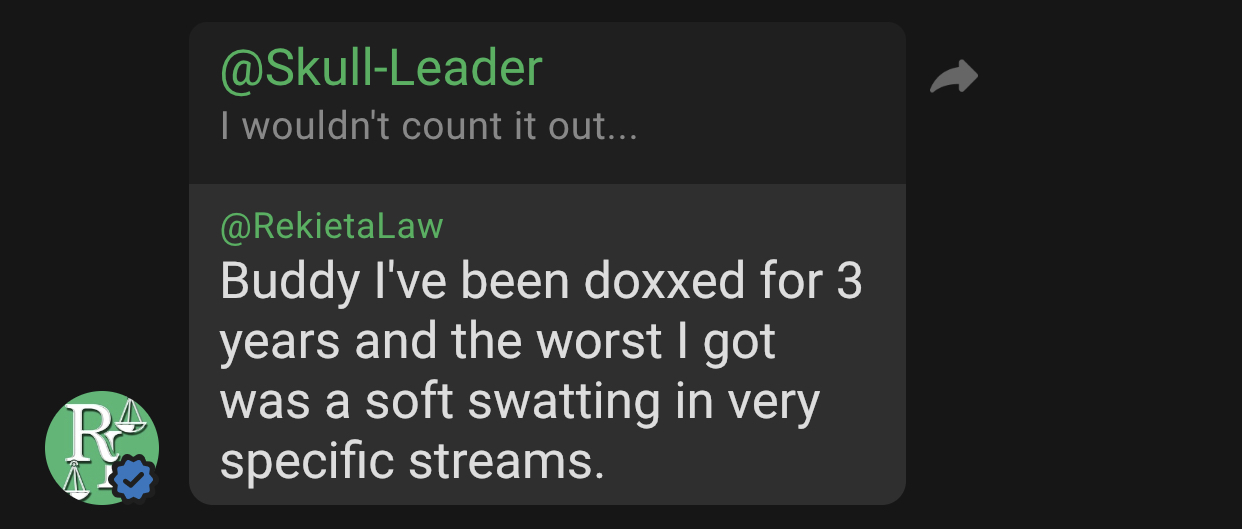Click the text "specific streams."
Viewport: 1242px width, 529px height.
[413, 462]
